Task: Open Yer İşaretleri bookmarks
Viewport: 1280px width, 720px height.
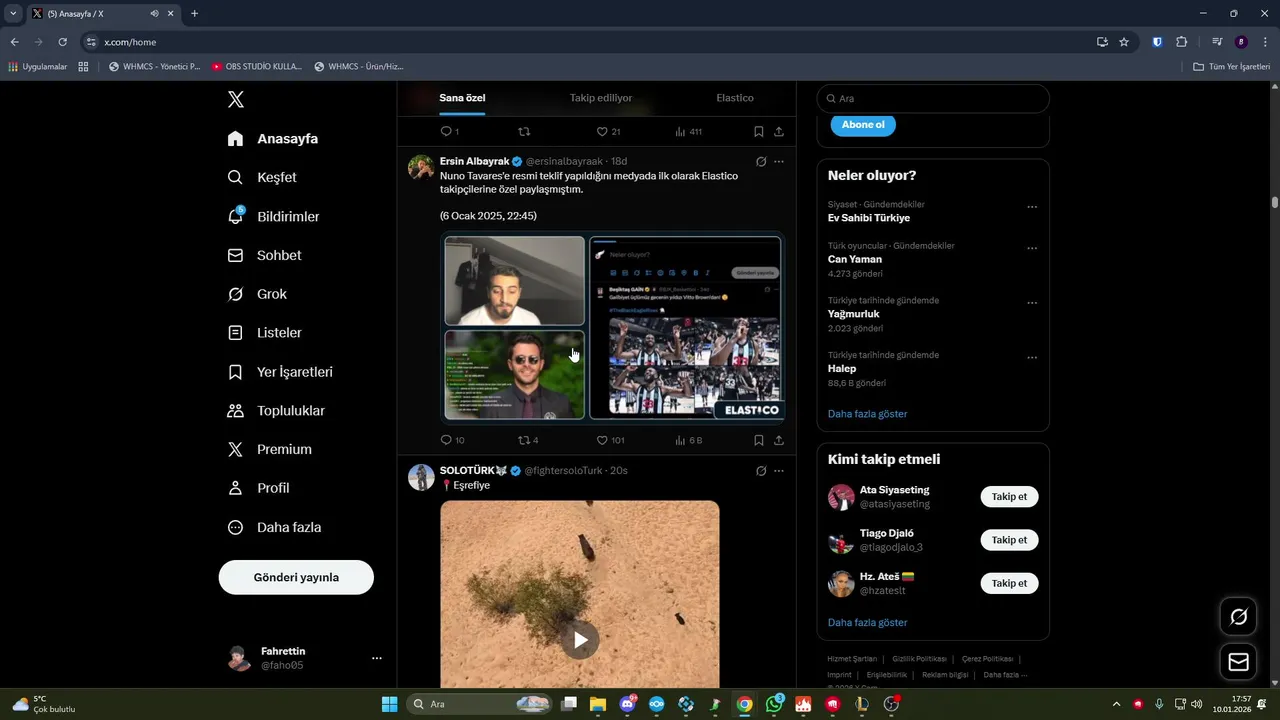Action: (x=280, y=372)
